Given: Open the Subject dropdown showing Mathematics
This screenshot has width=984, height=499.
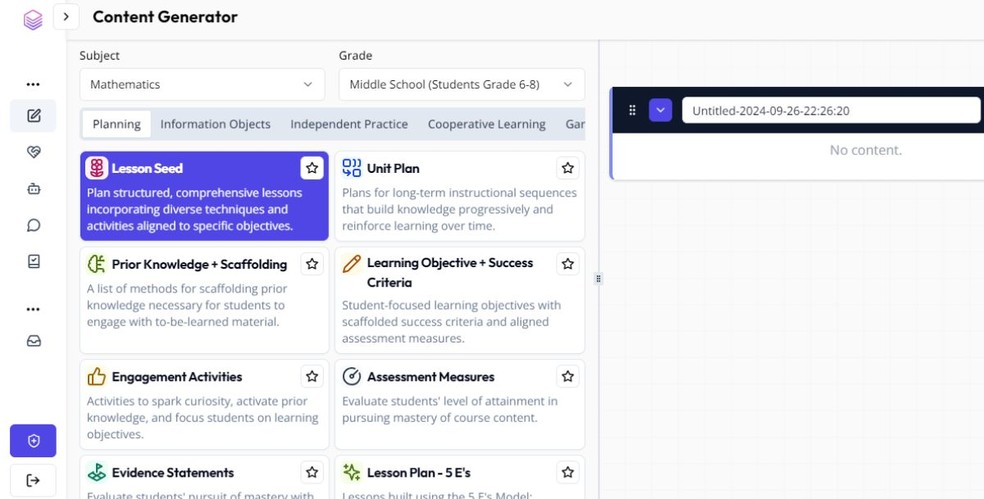Looking at the screenshot, I should pos(202,85).
